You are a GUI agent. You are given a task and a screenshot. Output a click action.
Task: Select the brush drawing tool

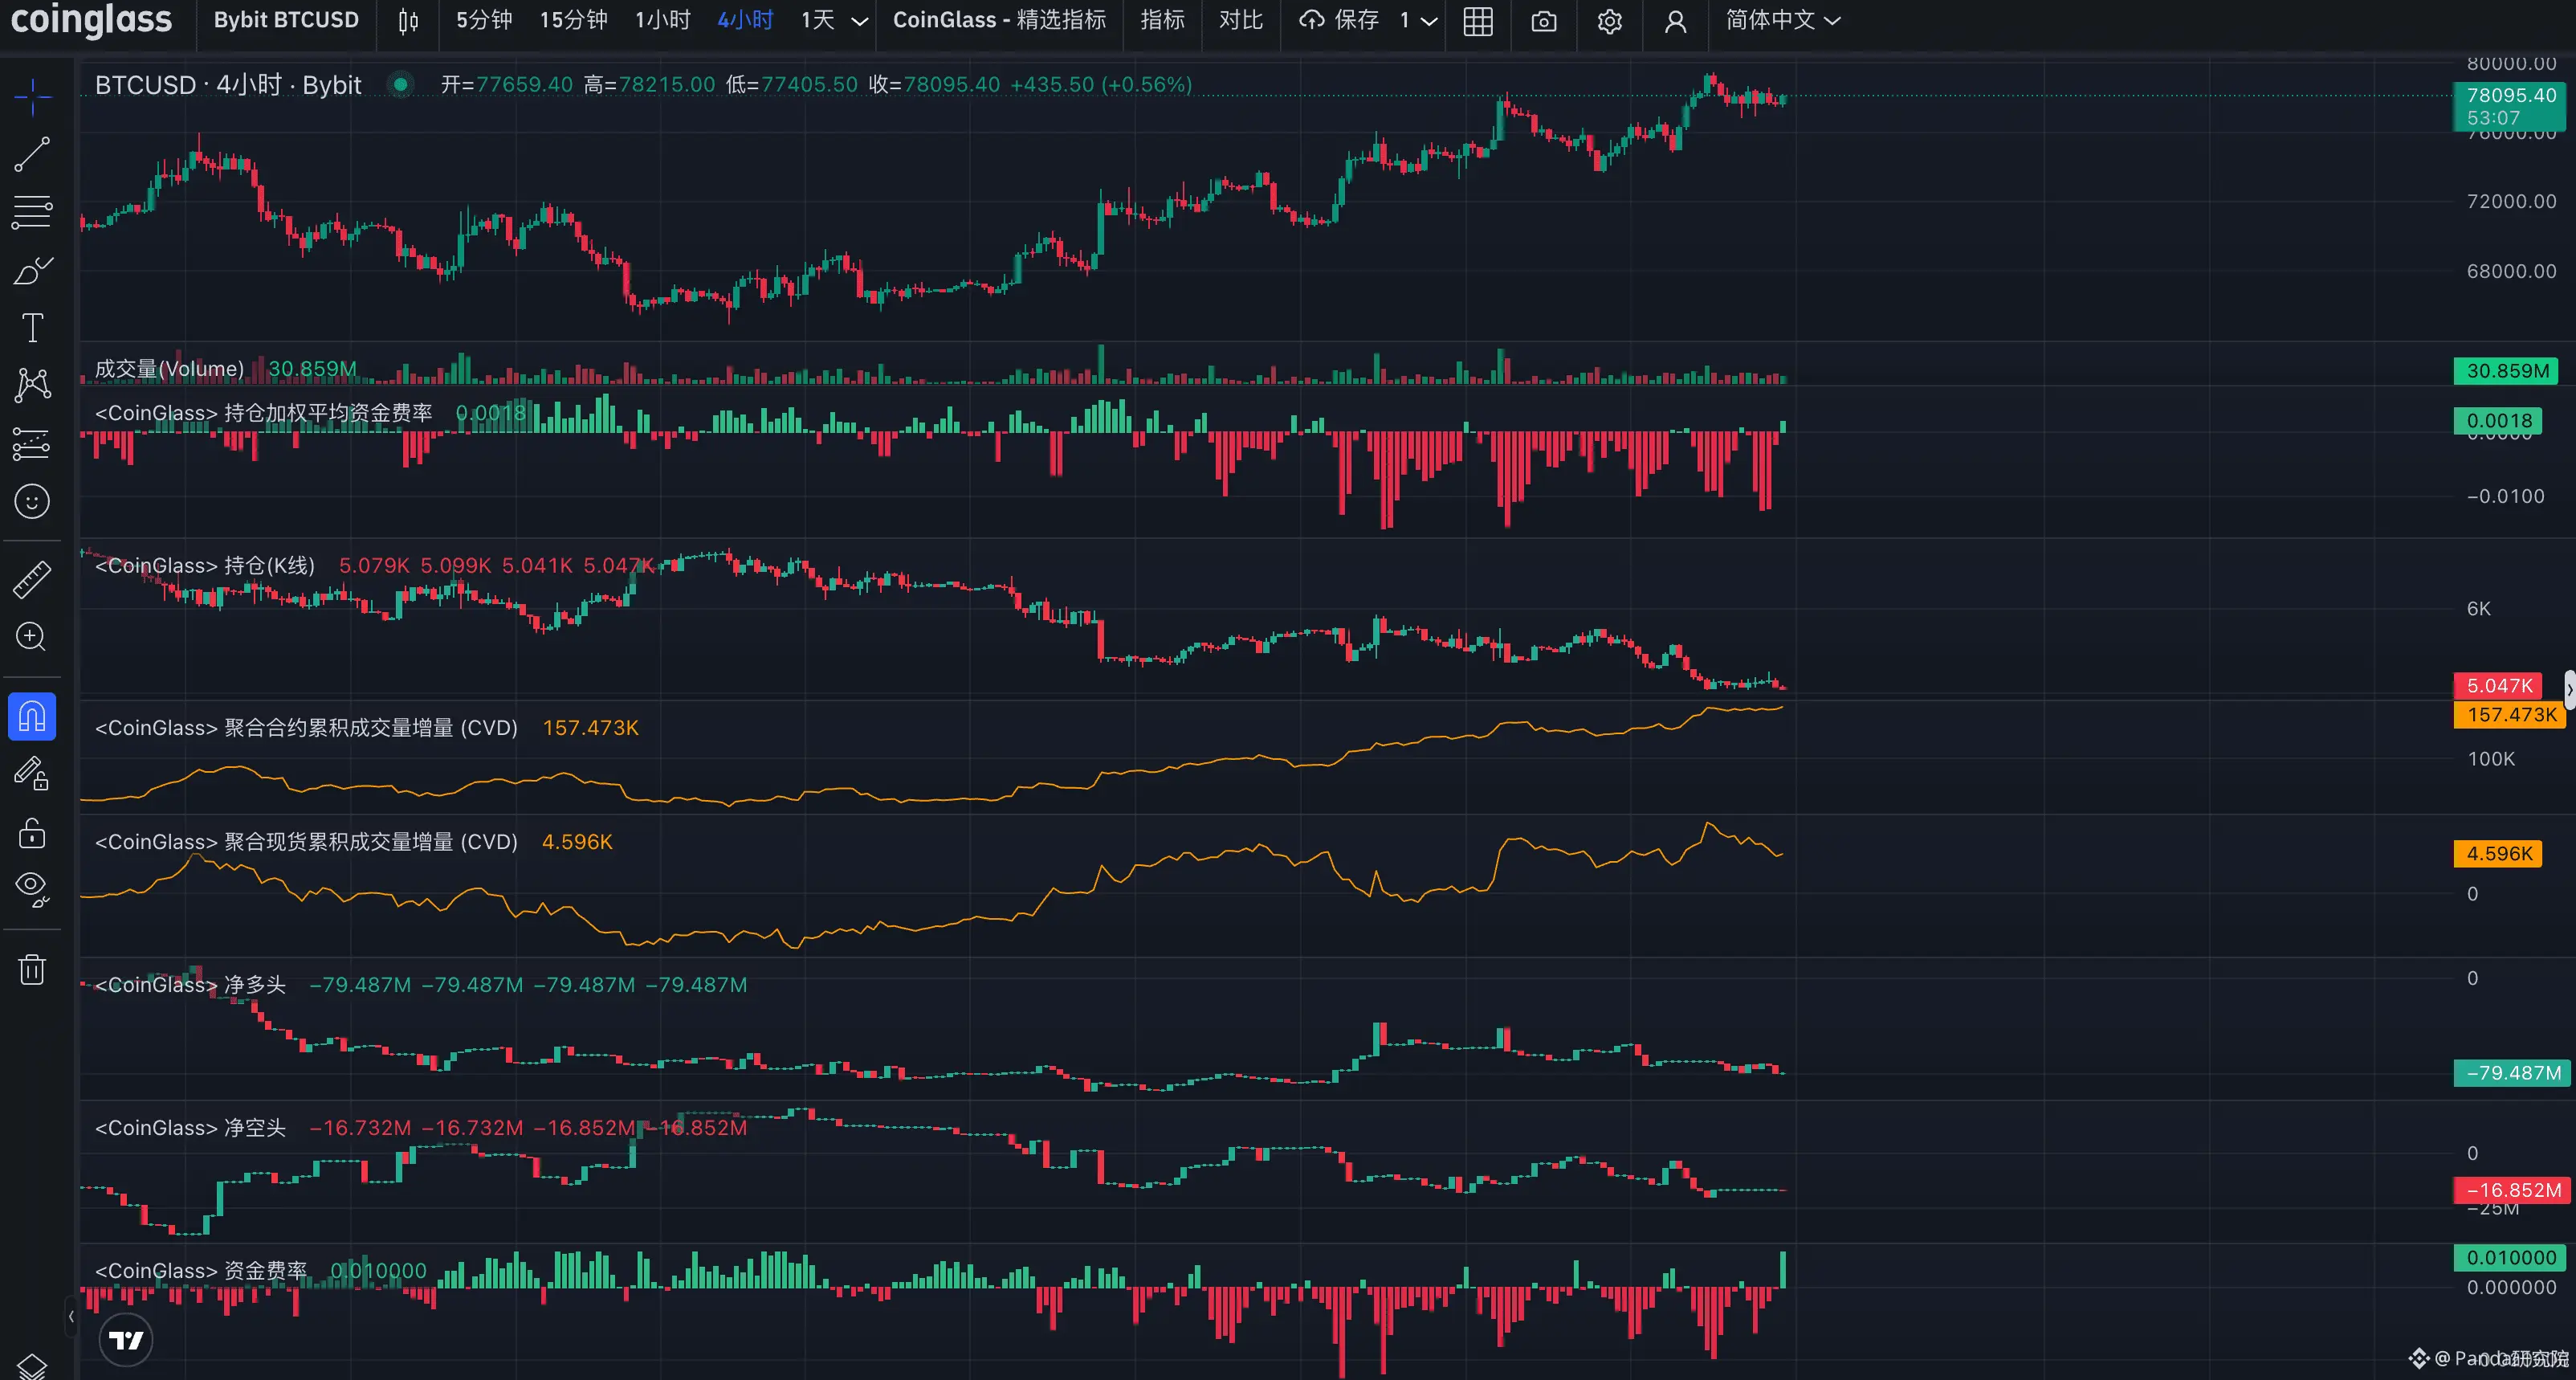click(x=32, y=271)
